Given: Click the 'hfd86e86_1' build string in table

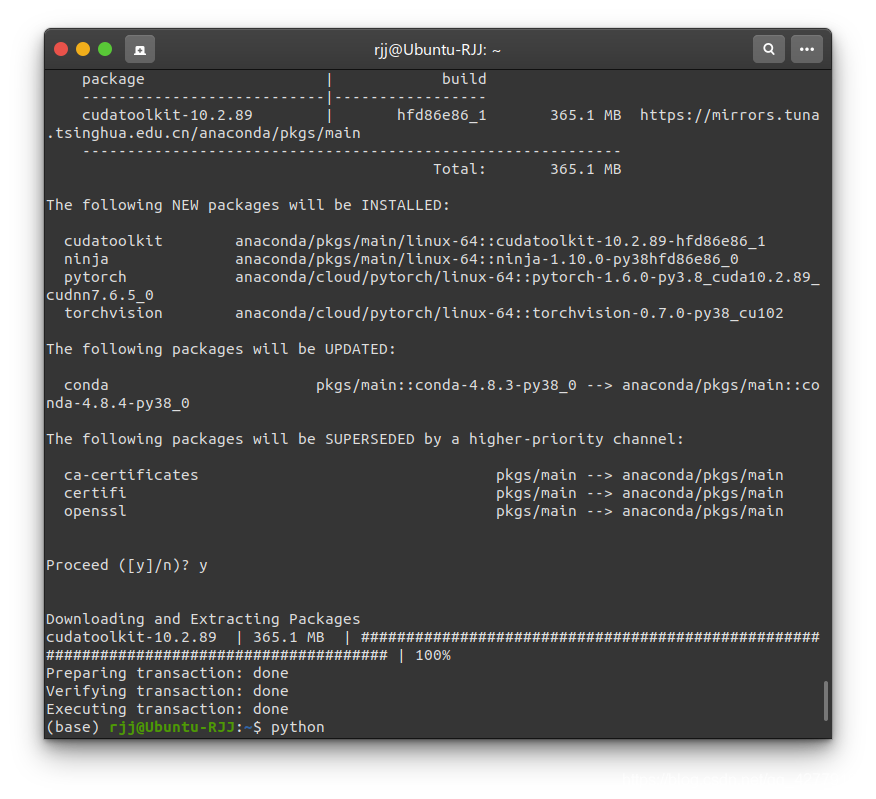Looking at the screenshot, I should pyautogui.click(x=441, y=115).
